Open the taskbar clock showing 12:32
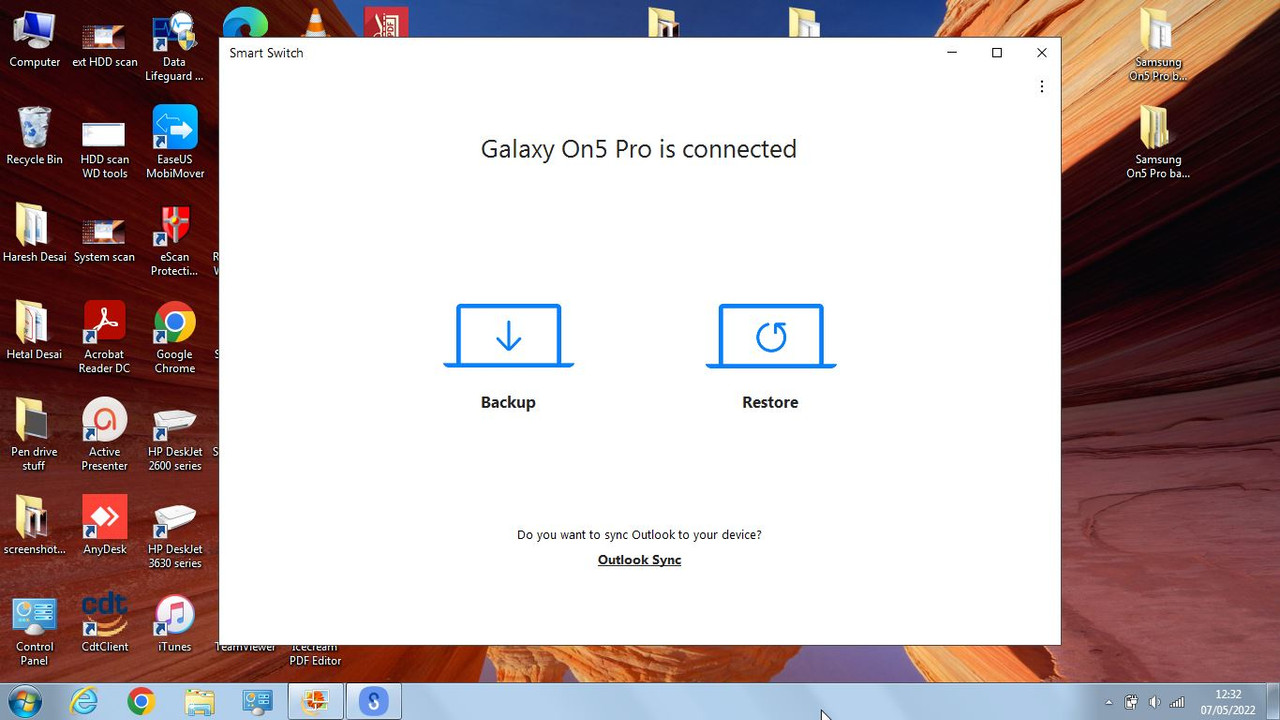The image size is (1280, 720). [1227, 702]
